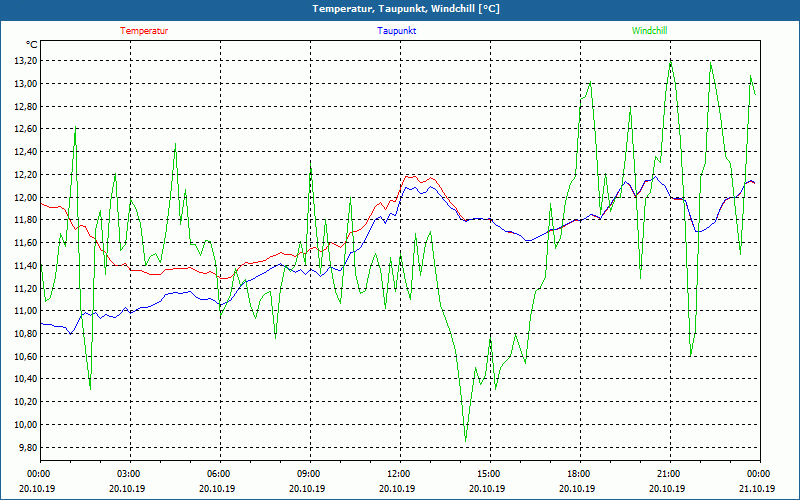
Task: Click the 11,00 y-axis value
Action: [x=27, y=311]
